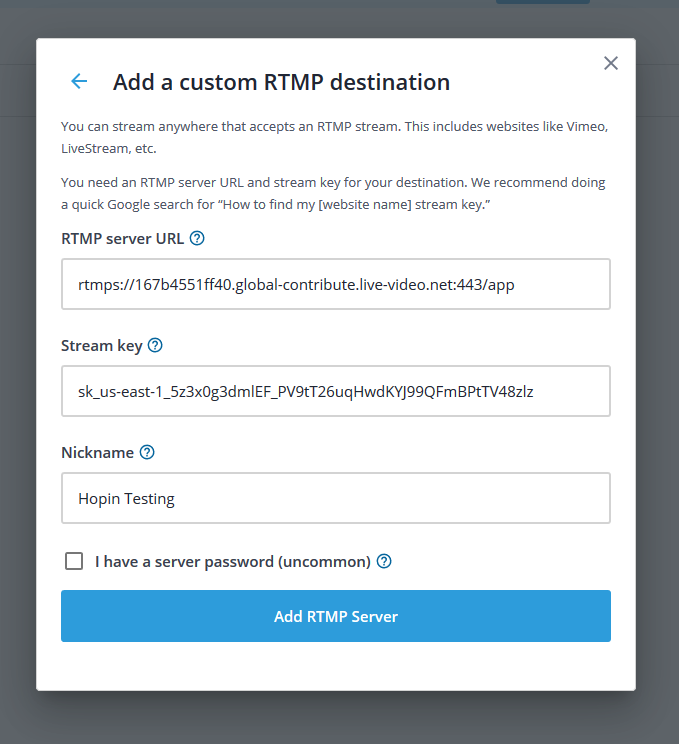Click the 'Stream key' field label
Image resolution: width=679 pixels, height=744 pixels.
(102, 346)
